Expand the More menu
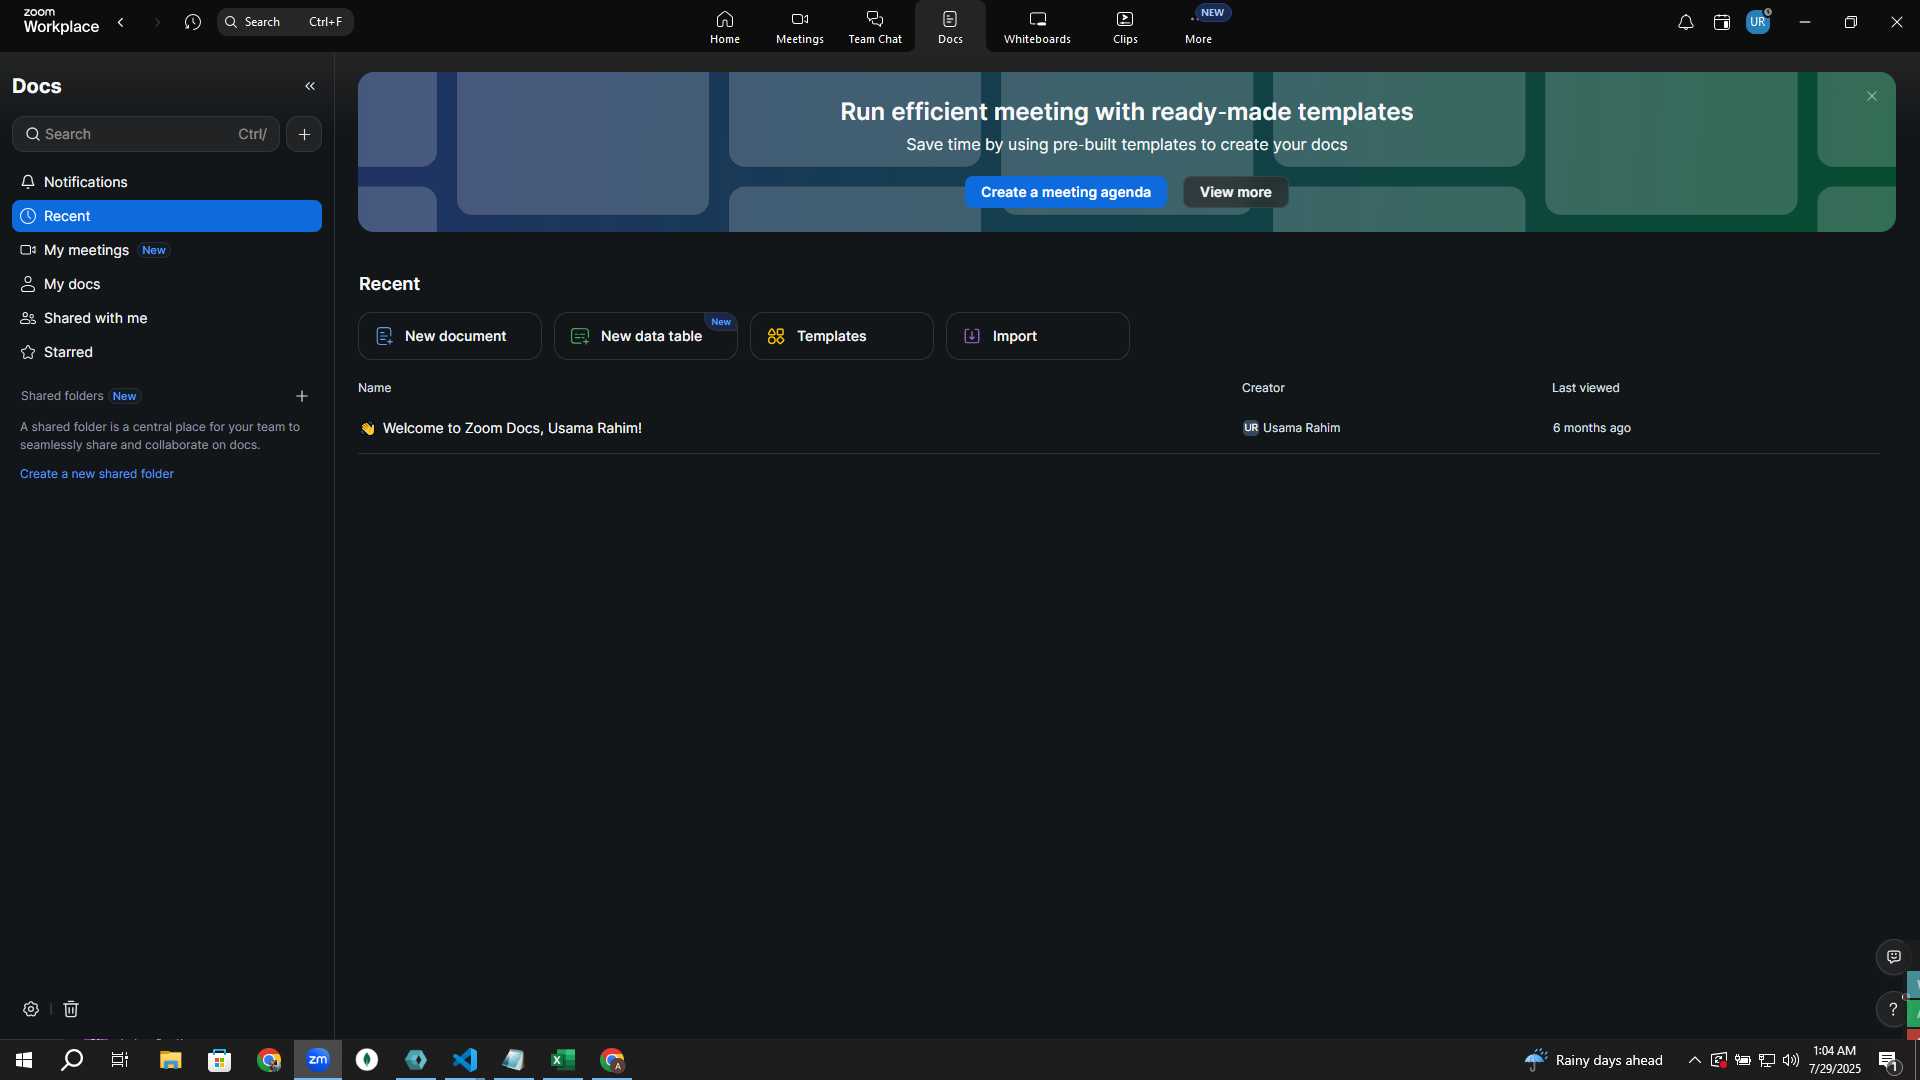 tap(1198, 27)
